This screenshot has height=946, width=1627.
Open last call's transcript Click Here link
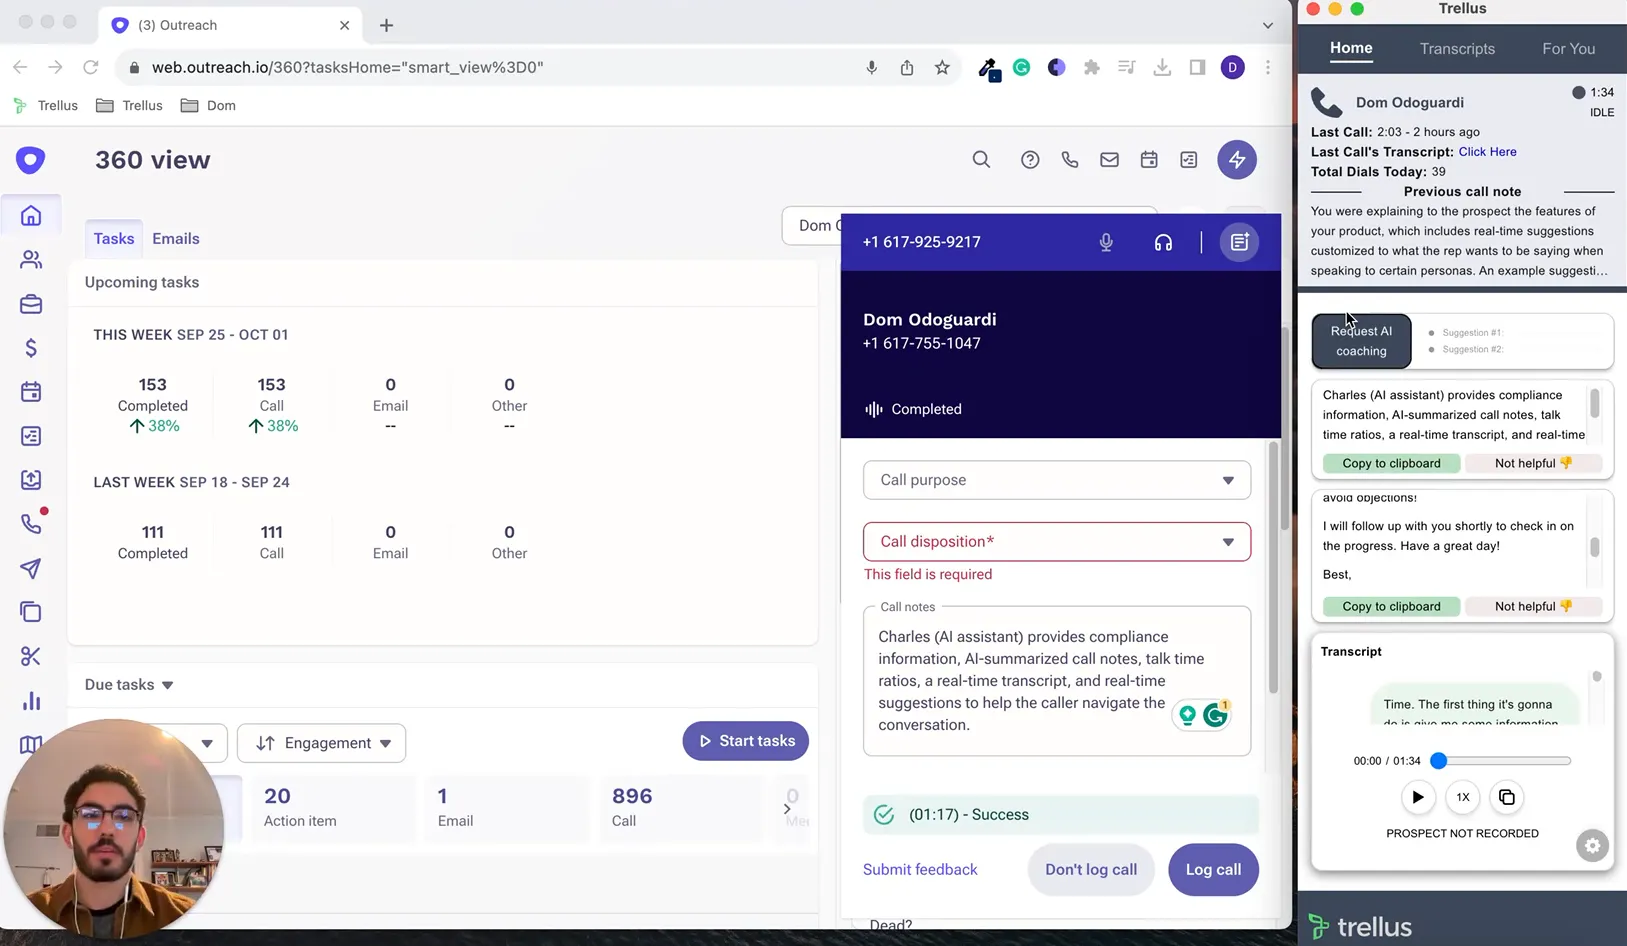pyautogui.click(x=1487, y=152)
